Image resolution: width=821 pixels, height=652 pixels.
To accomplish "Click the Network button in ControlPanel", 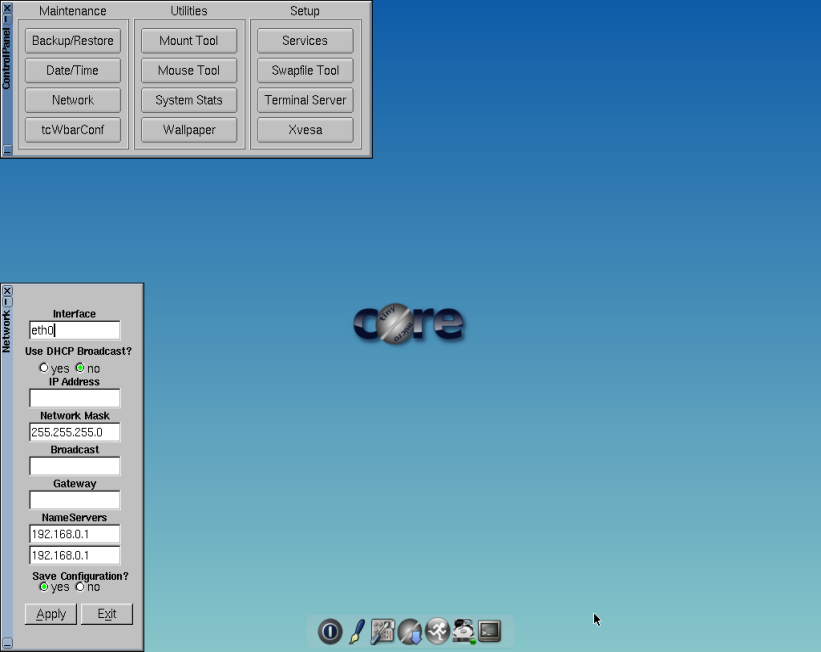I will [x=73, y=100].
